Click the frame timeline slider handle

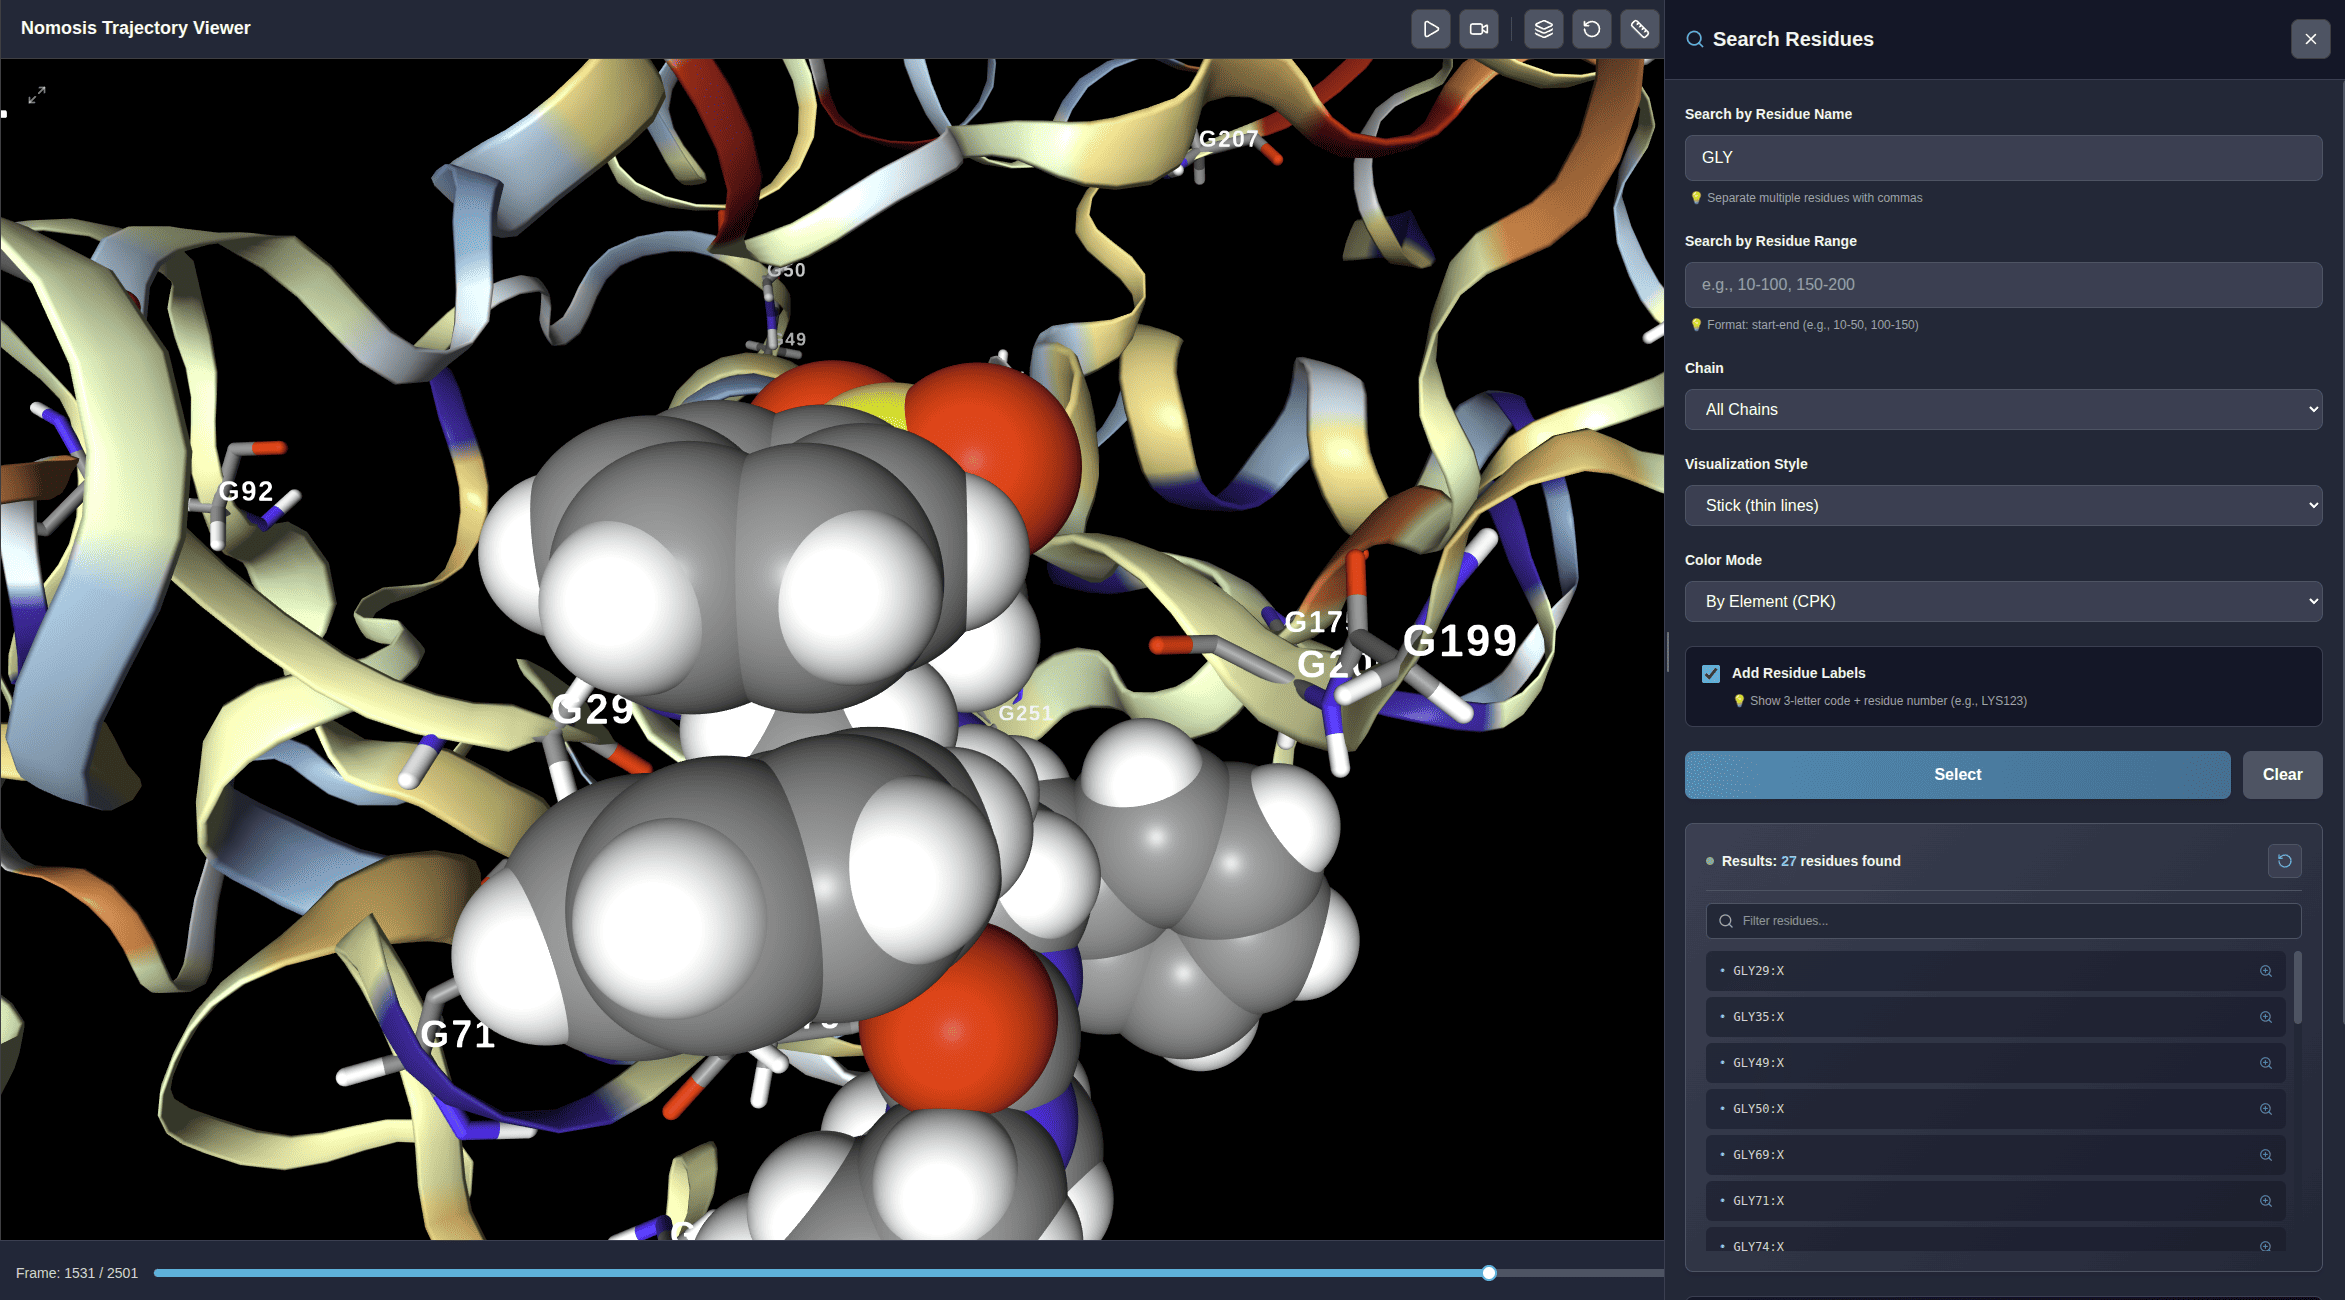(x=1489, y=1273)
